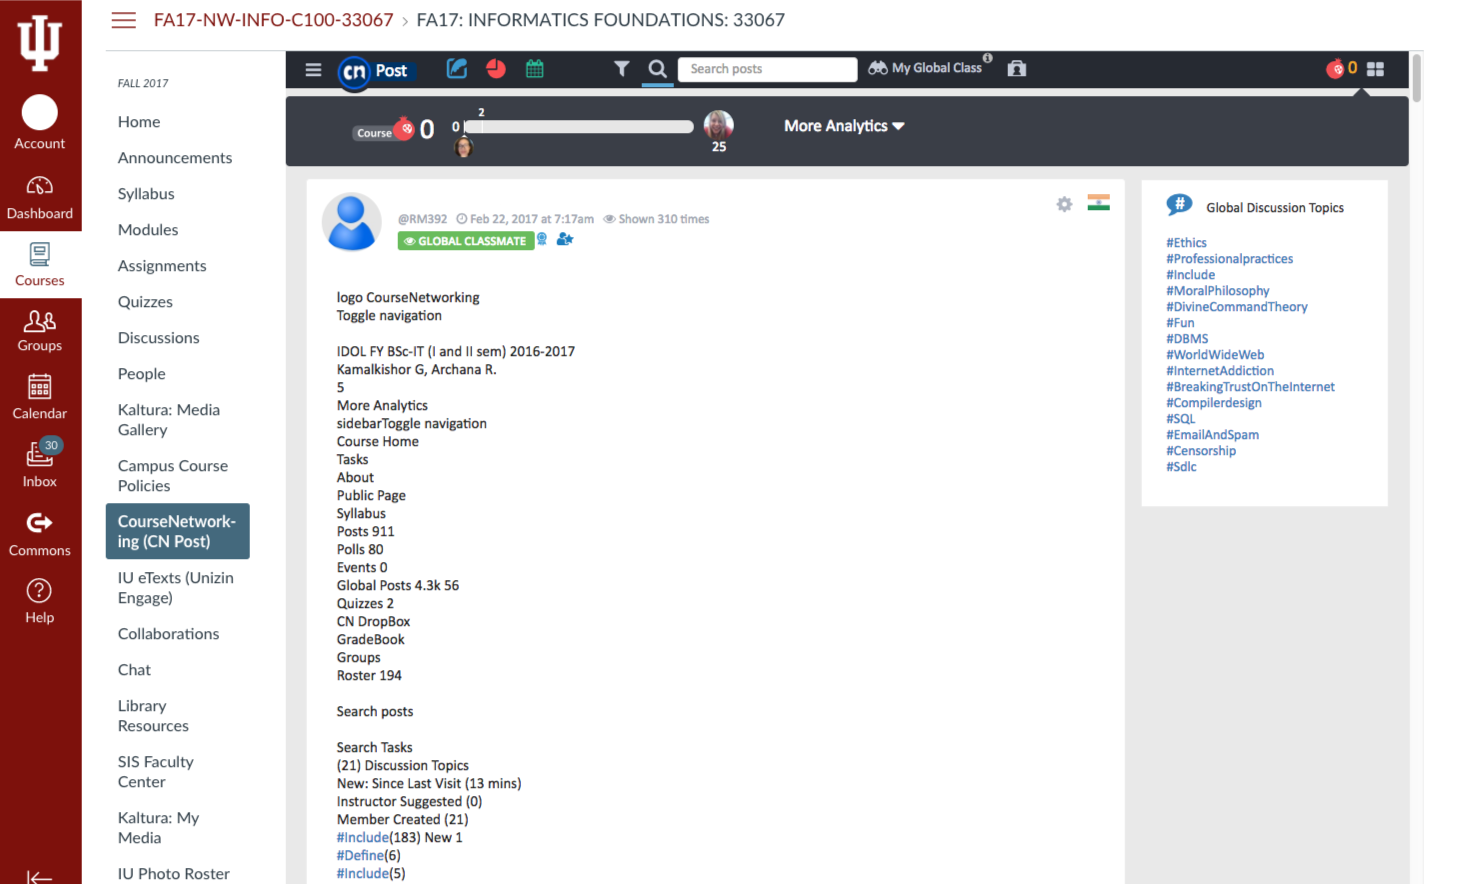Open the Canvas hamburger navigation menu
Screen dimensions: 1471x884
pyautogui.click(x=123, y=20)
